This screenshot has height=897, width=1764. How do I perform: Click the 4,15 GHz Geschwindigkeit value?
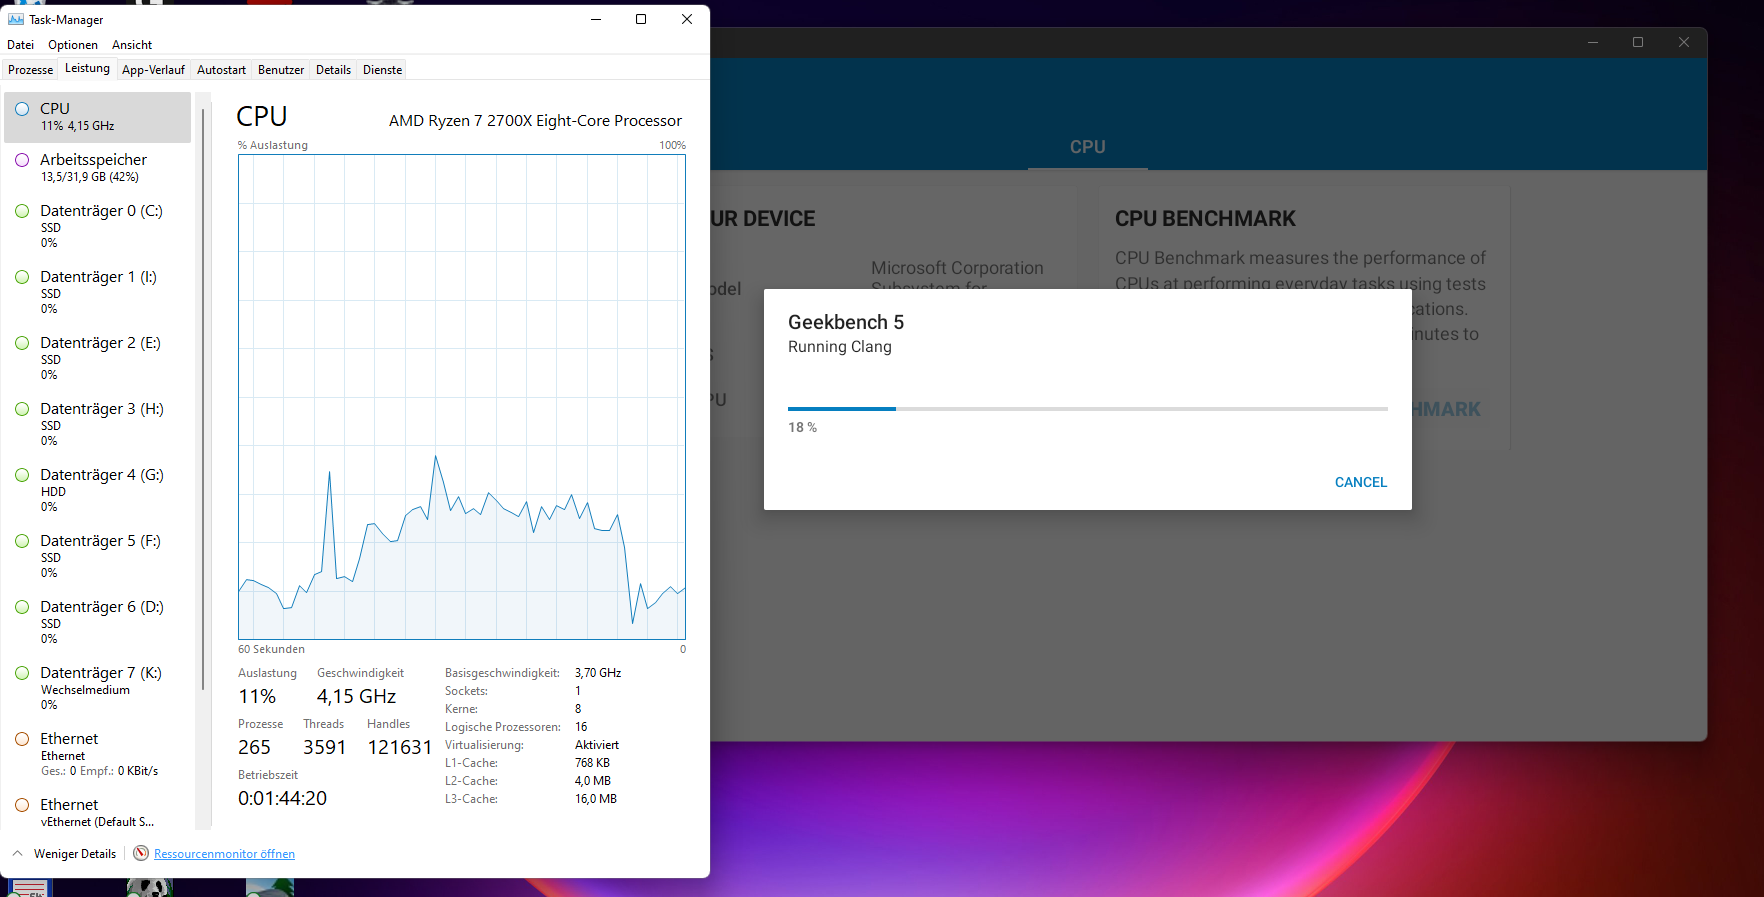(356, 697)
